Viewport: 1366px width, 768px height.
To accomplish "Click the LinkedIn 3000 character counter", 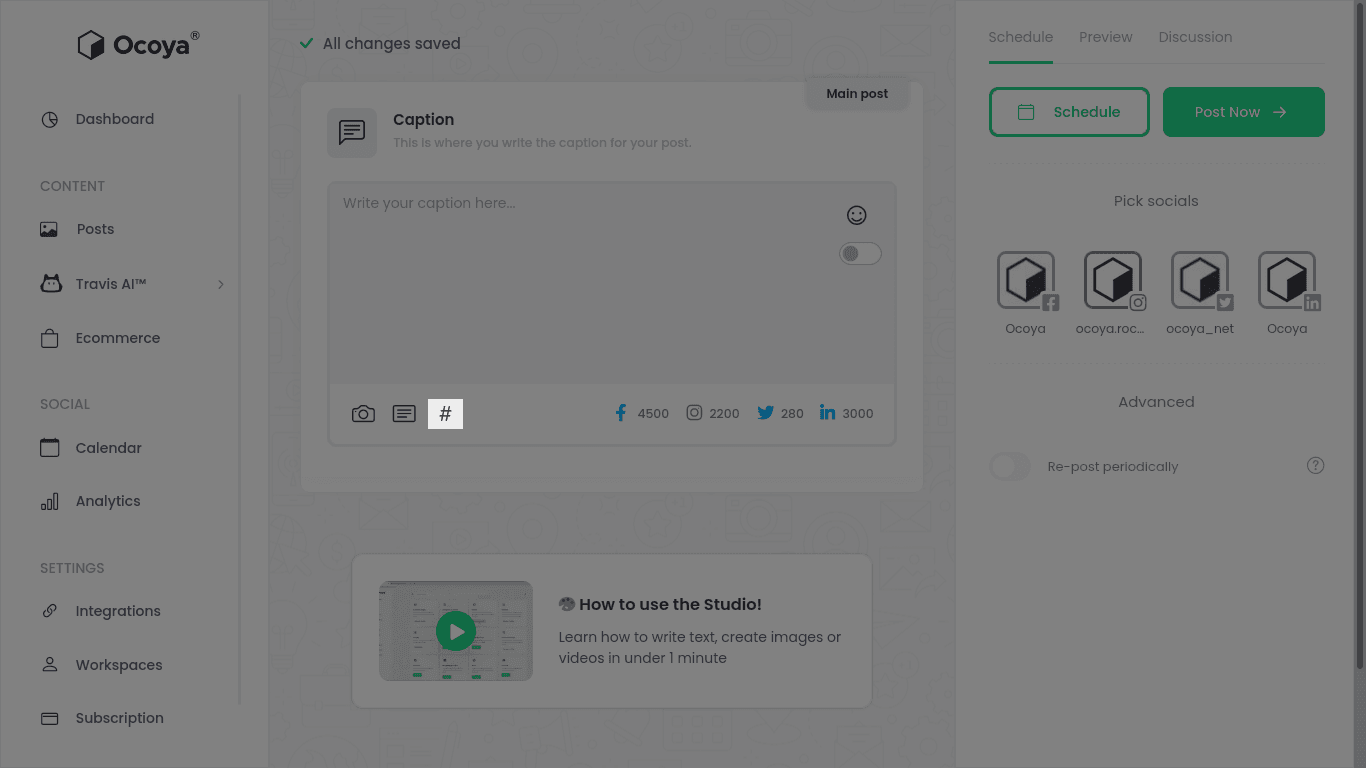I will pos(846,413).
